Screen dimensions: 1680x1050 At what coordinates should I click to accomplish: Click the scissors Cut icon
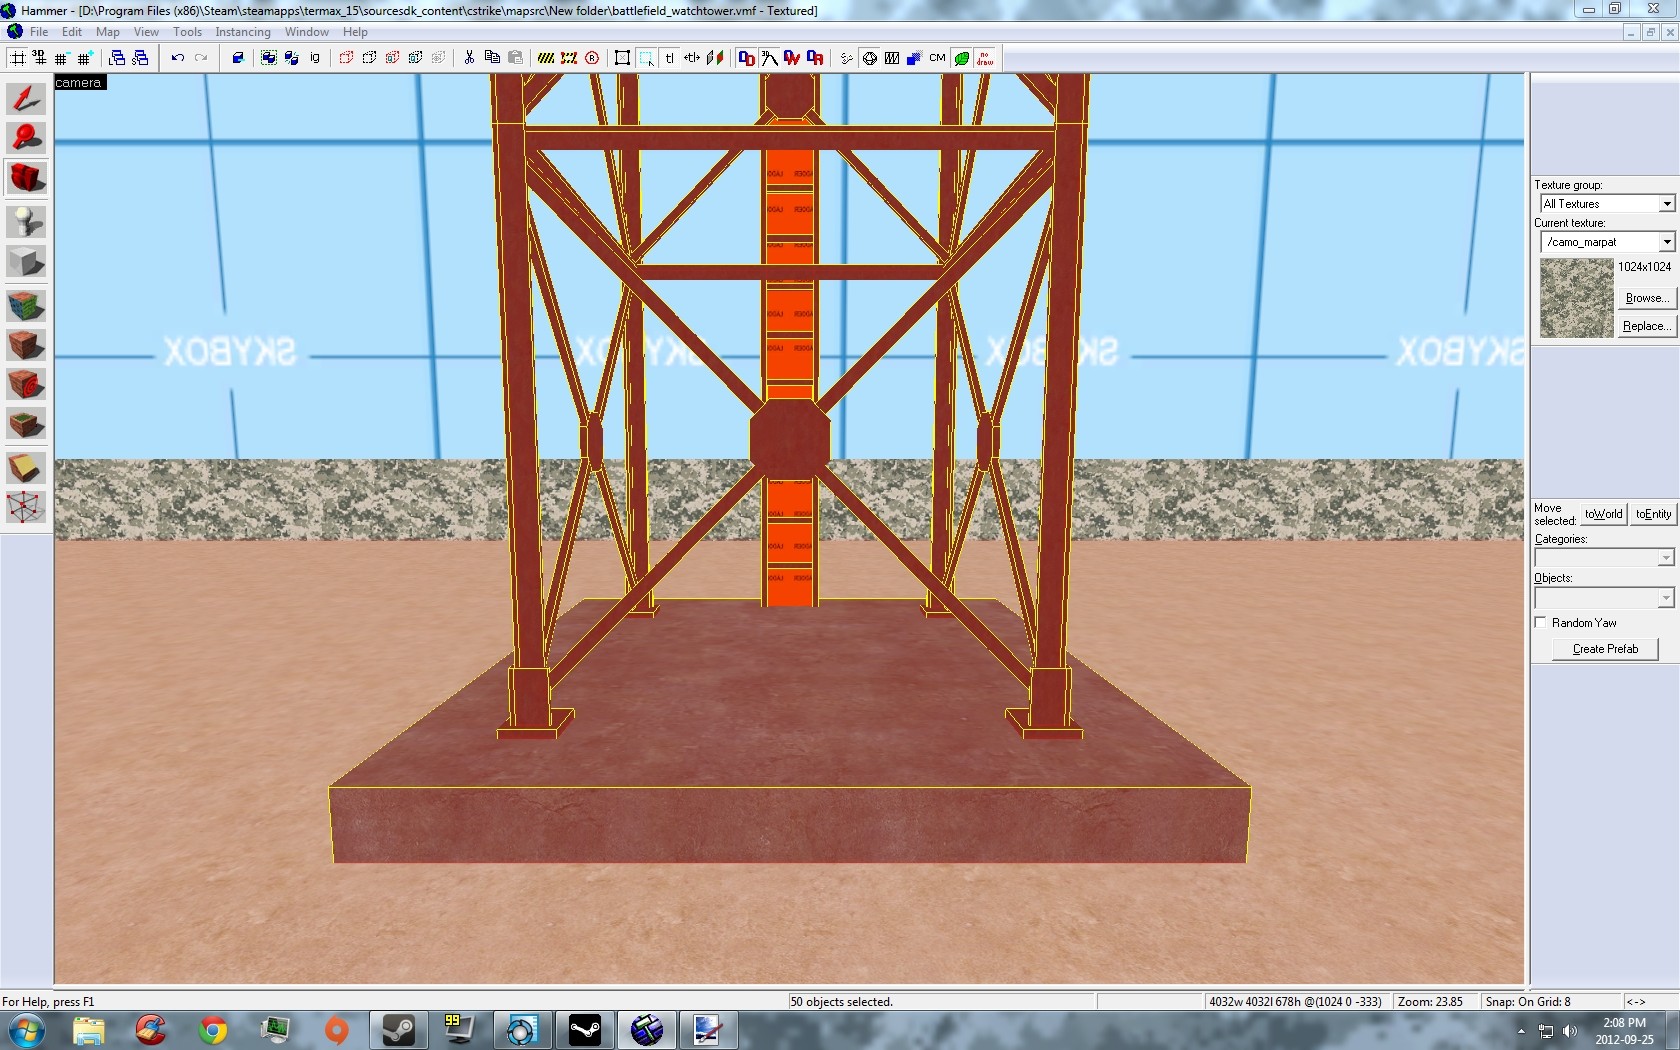(469, 58)
